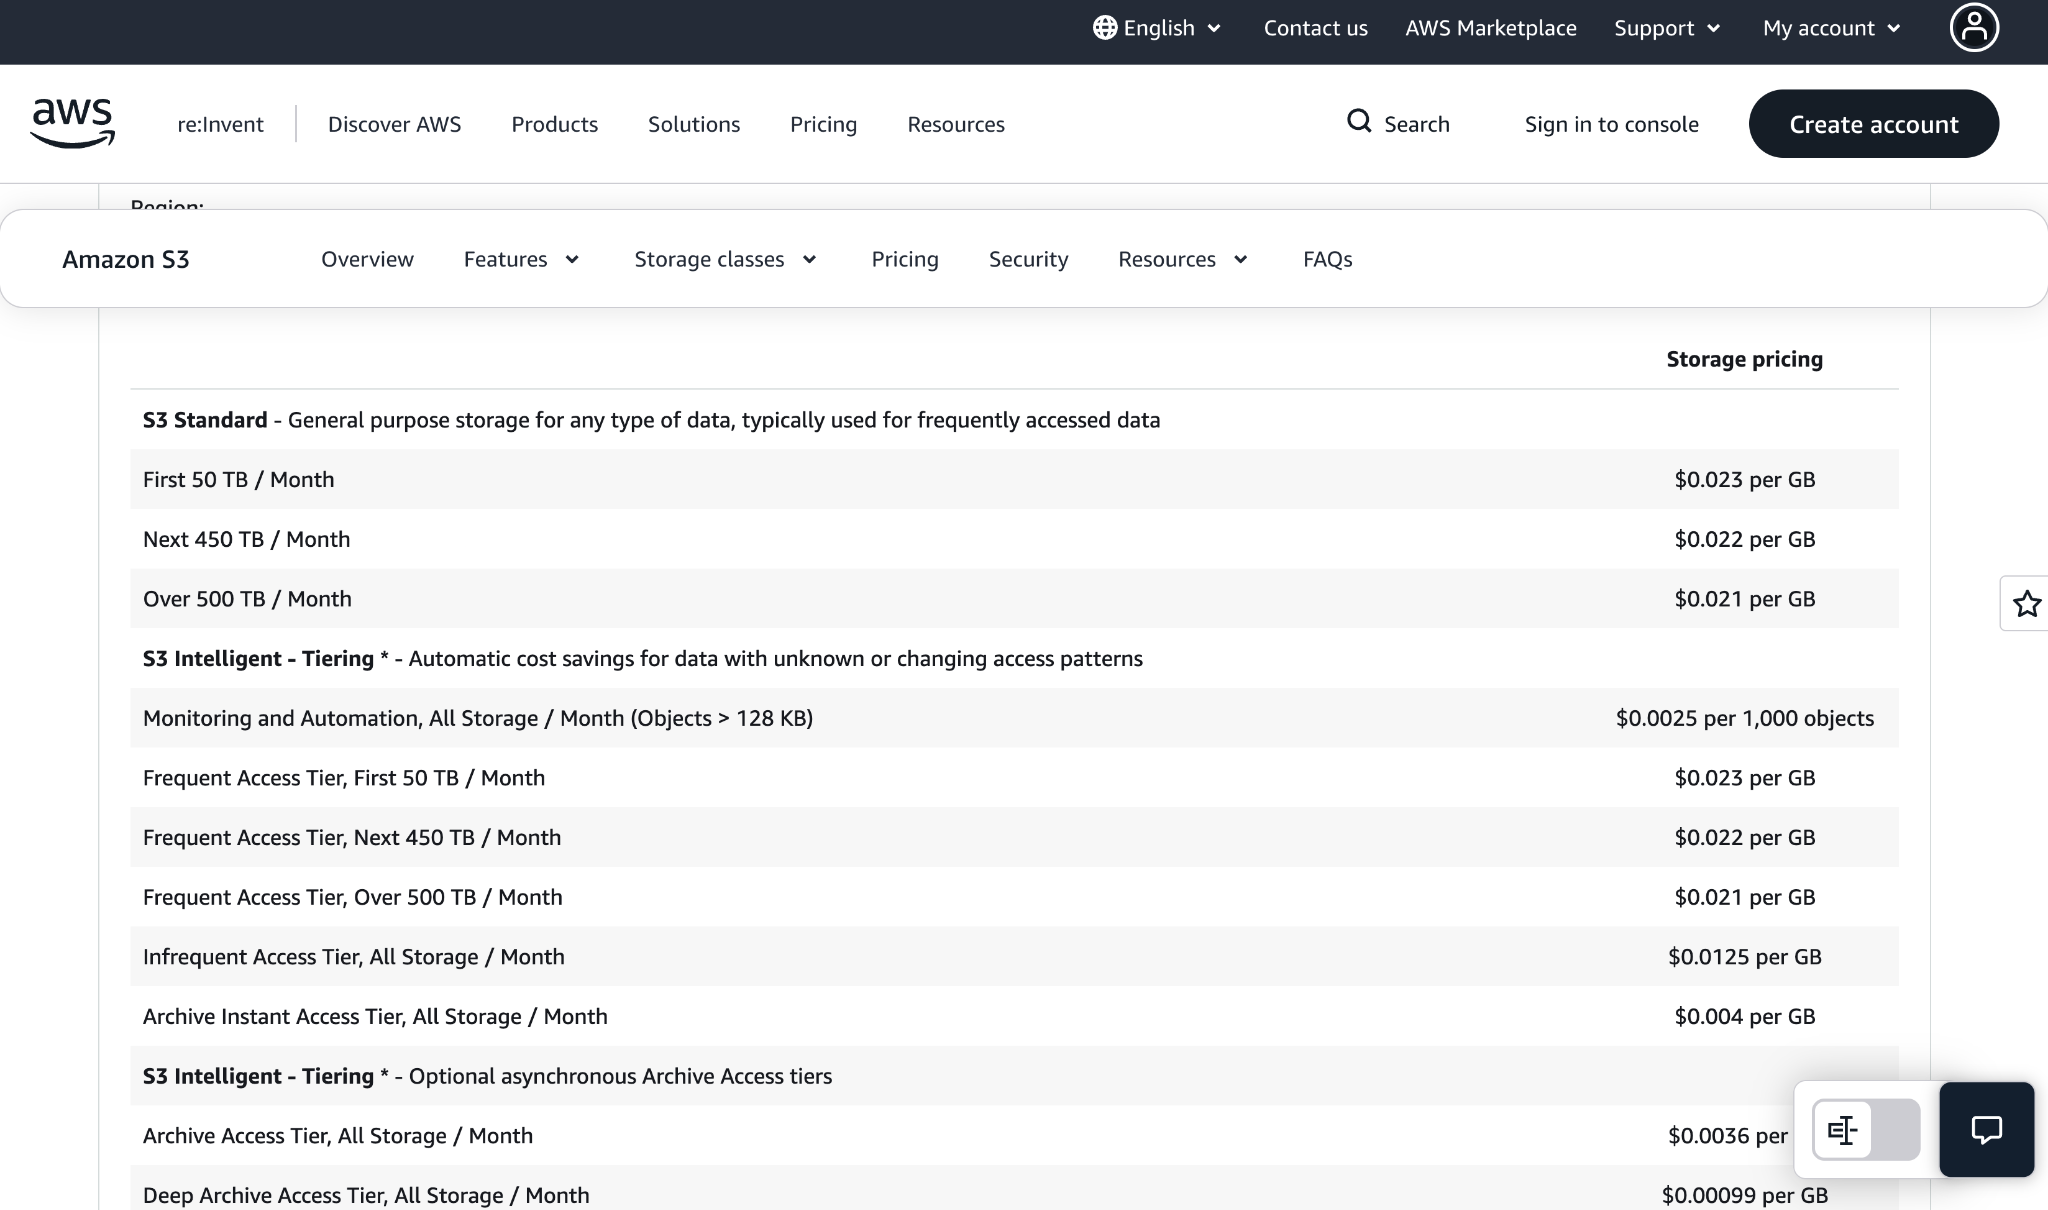This screenshot has height=1210, width=2048.
Task: Expand the English language dropdown
Action: coord(1158,28)
